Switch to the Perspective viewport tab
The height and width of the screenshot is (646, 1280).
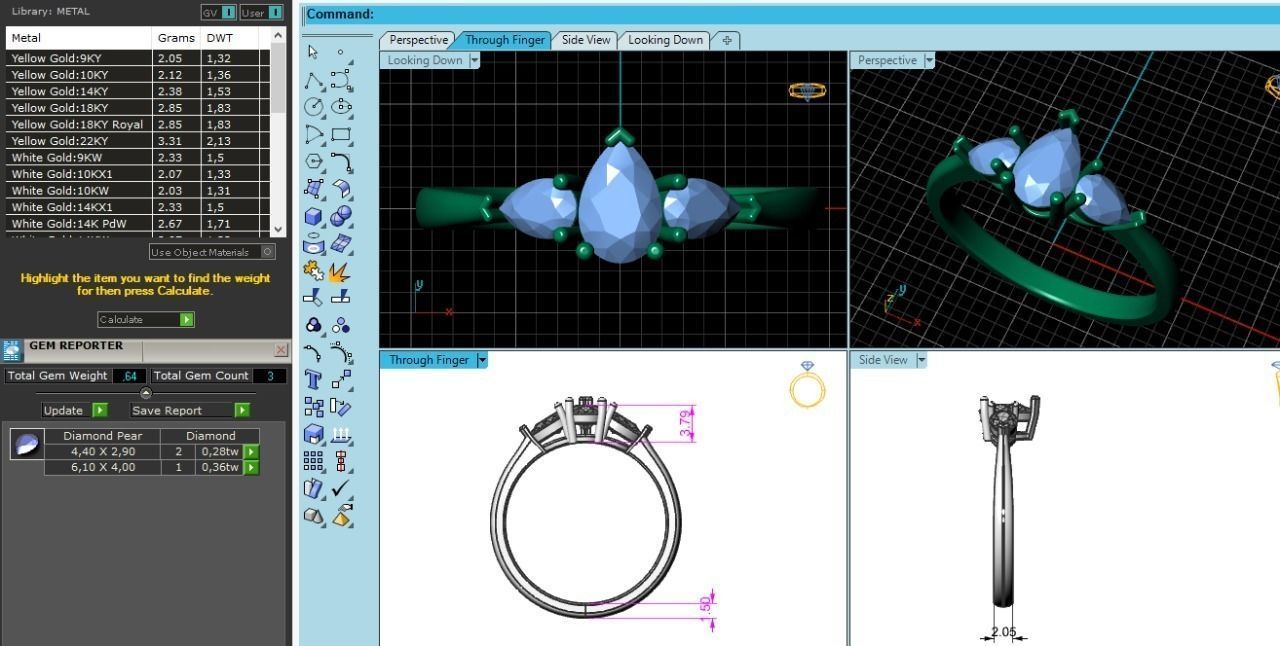click(417, 40)
